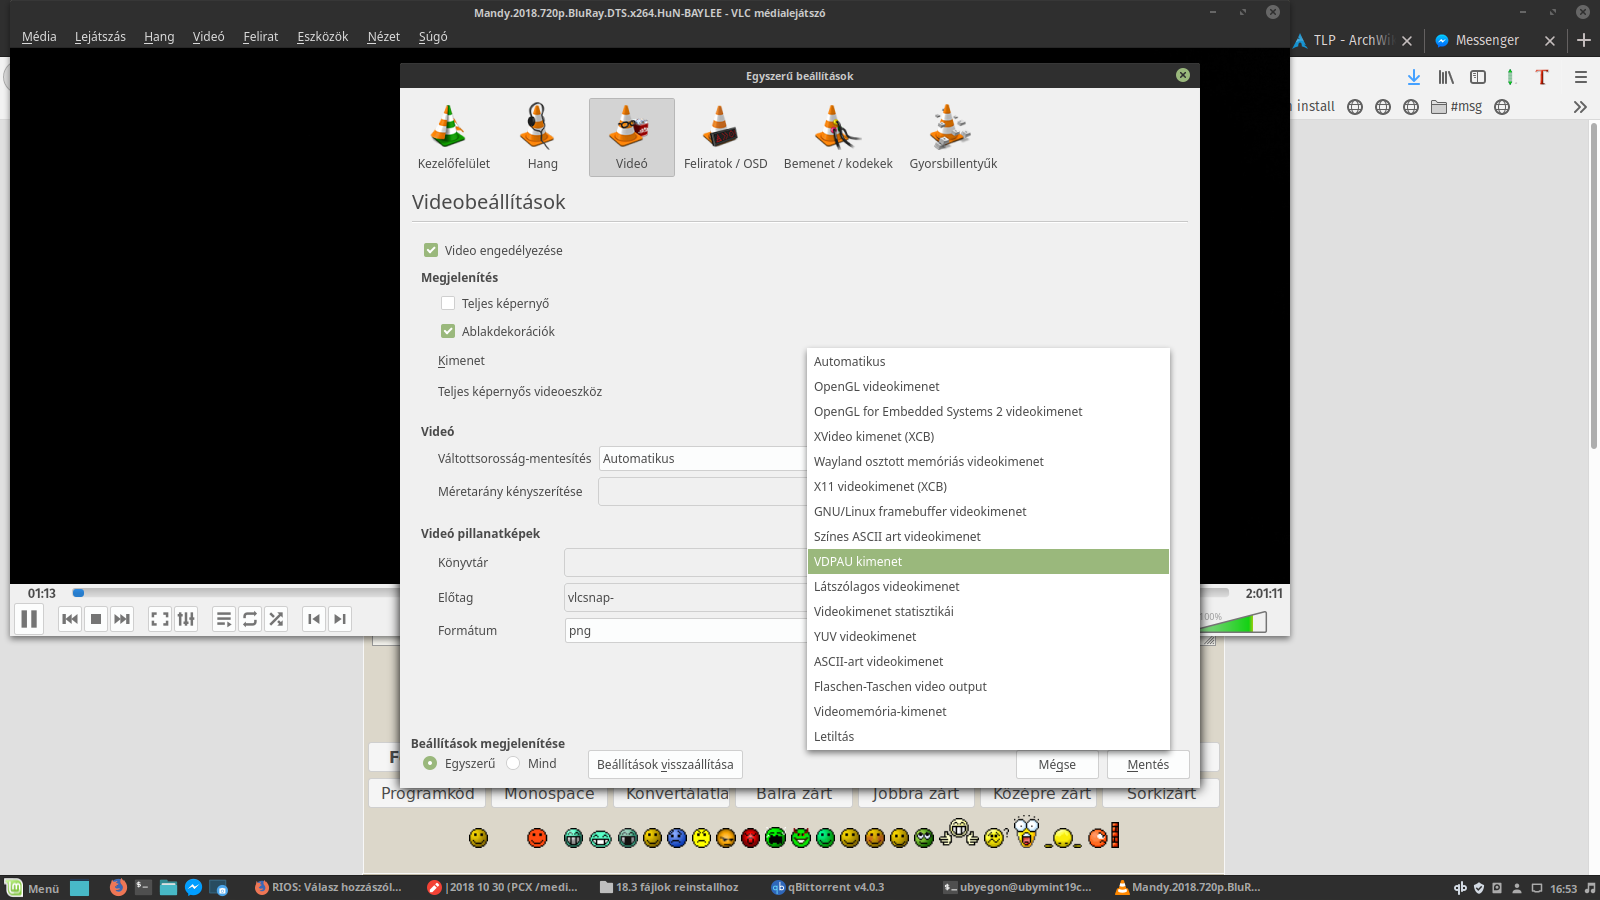Skip to next media in VLC
1600x900 pixels.
(122, 619)
